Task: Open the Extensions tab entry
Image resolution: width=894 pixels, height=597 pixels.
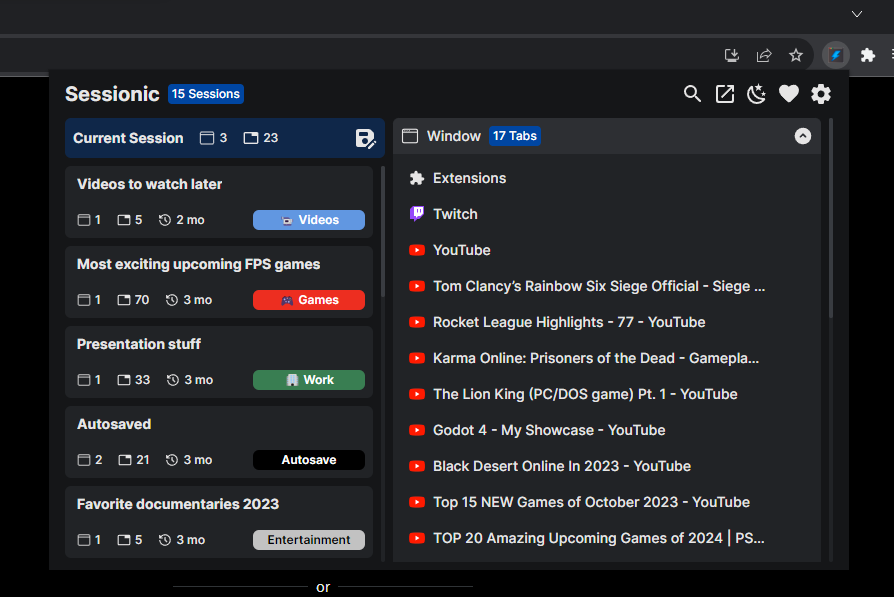Action: click(607, 178)
